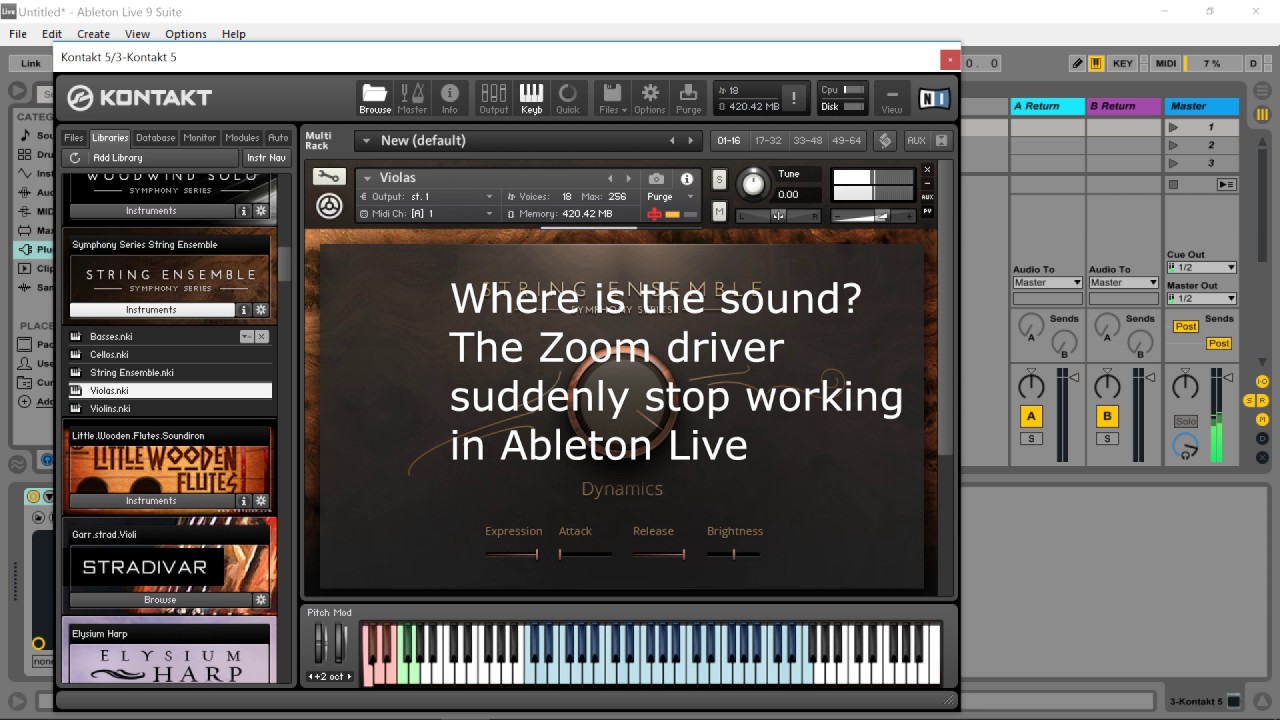This screenshot has height=720, width=1280.
Task: Open the Quick-Load browser
Action: [x=568, y=98]
